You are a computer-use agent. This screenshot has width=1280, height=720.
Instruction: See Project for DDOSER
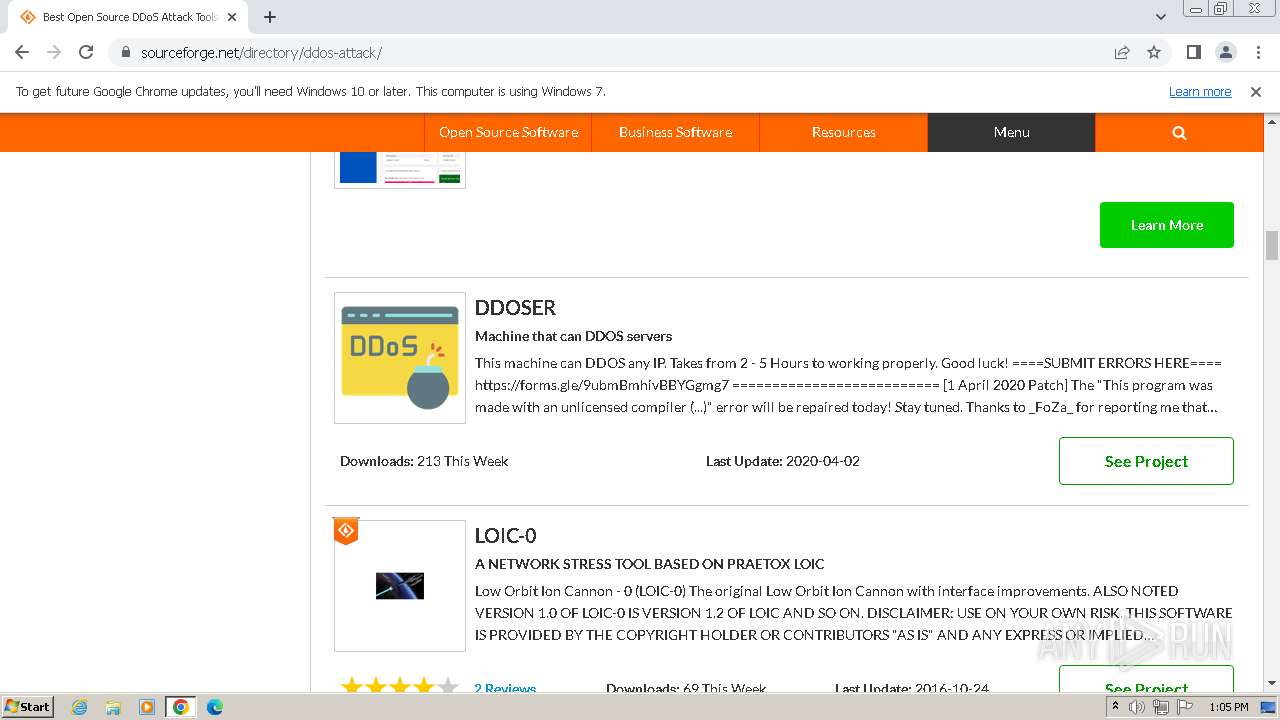point(1146,461)
